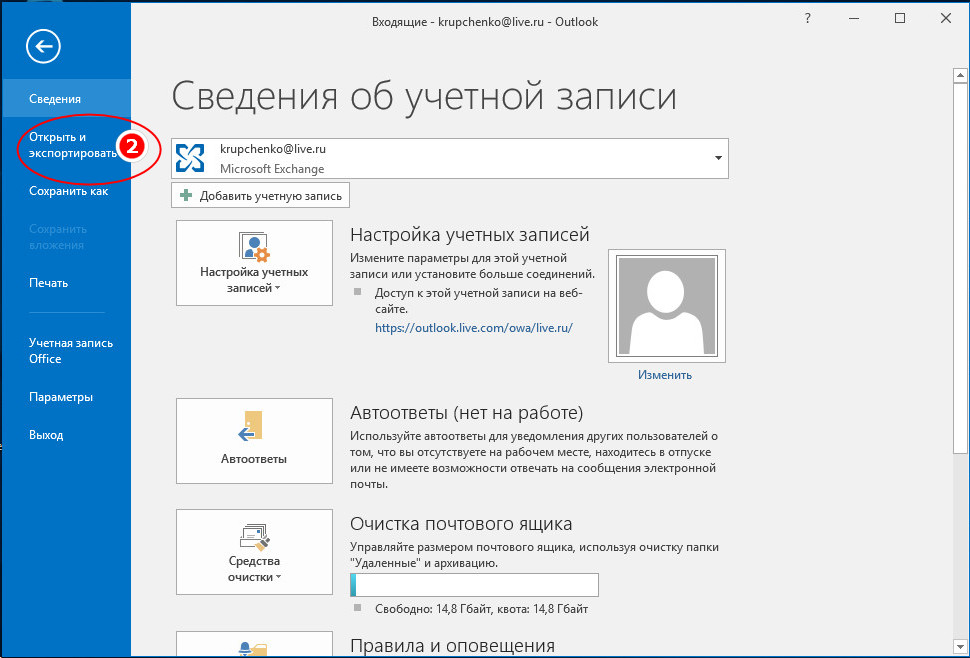The width and height of the screenshot is (970, 658).
Task: Click the Изменить link under the photo
Action: tap(665, 375)
